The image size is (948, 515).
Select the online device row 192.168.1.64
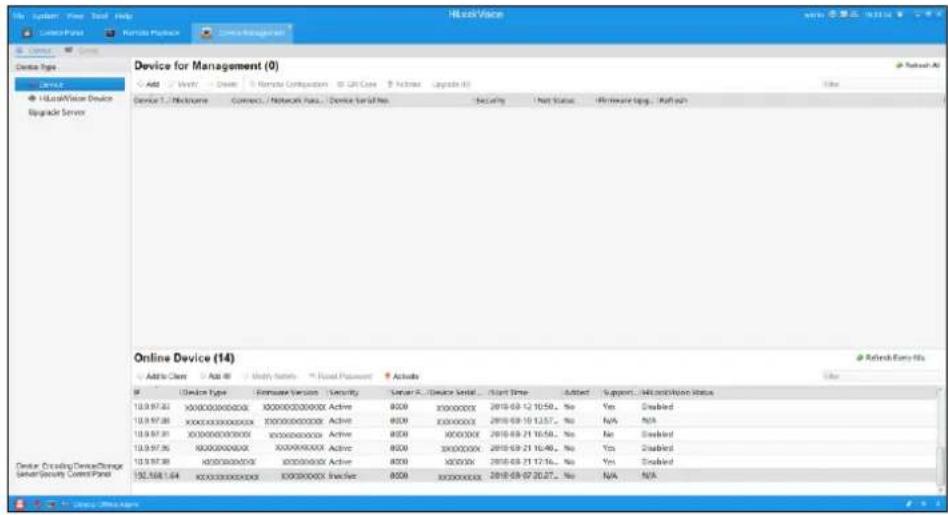[534, 476]
